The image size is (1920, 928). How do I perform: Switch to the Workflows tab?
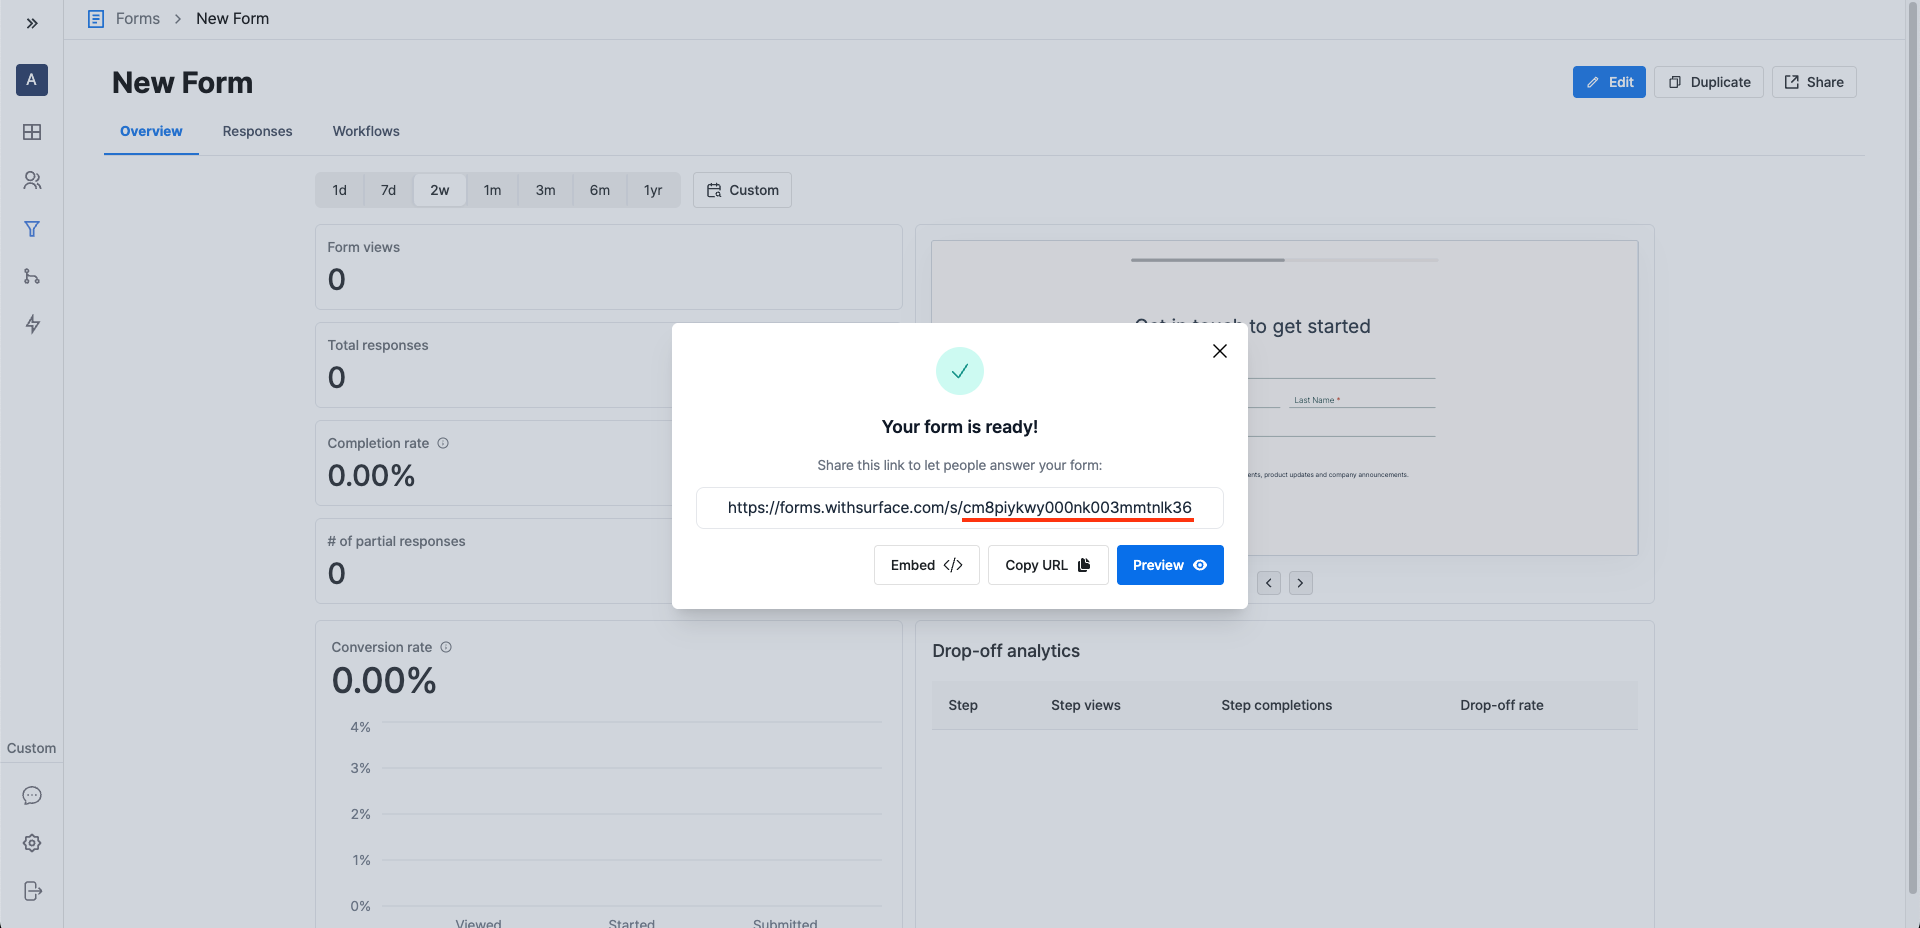[x=365, y=131]
